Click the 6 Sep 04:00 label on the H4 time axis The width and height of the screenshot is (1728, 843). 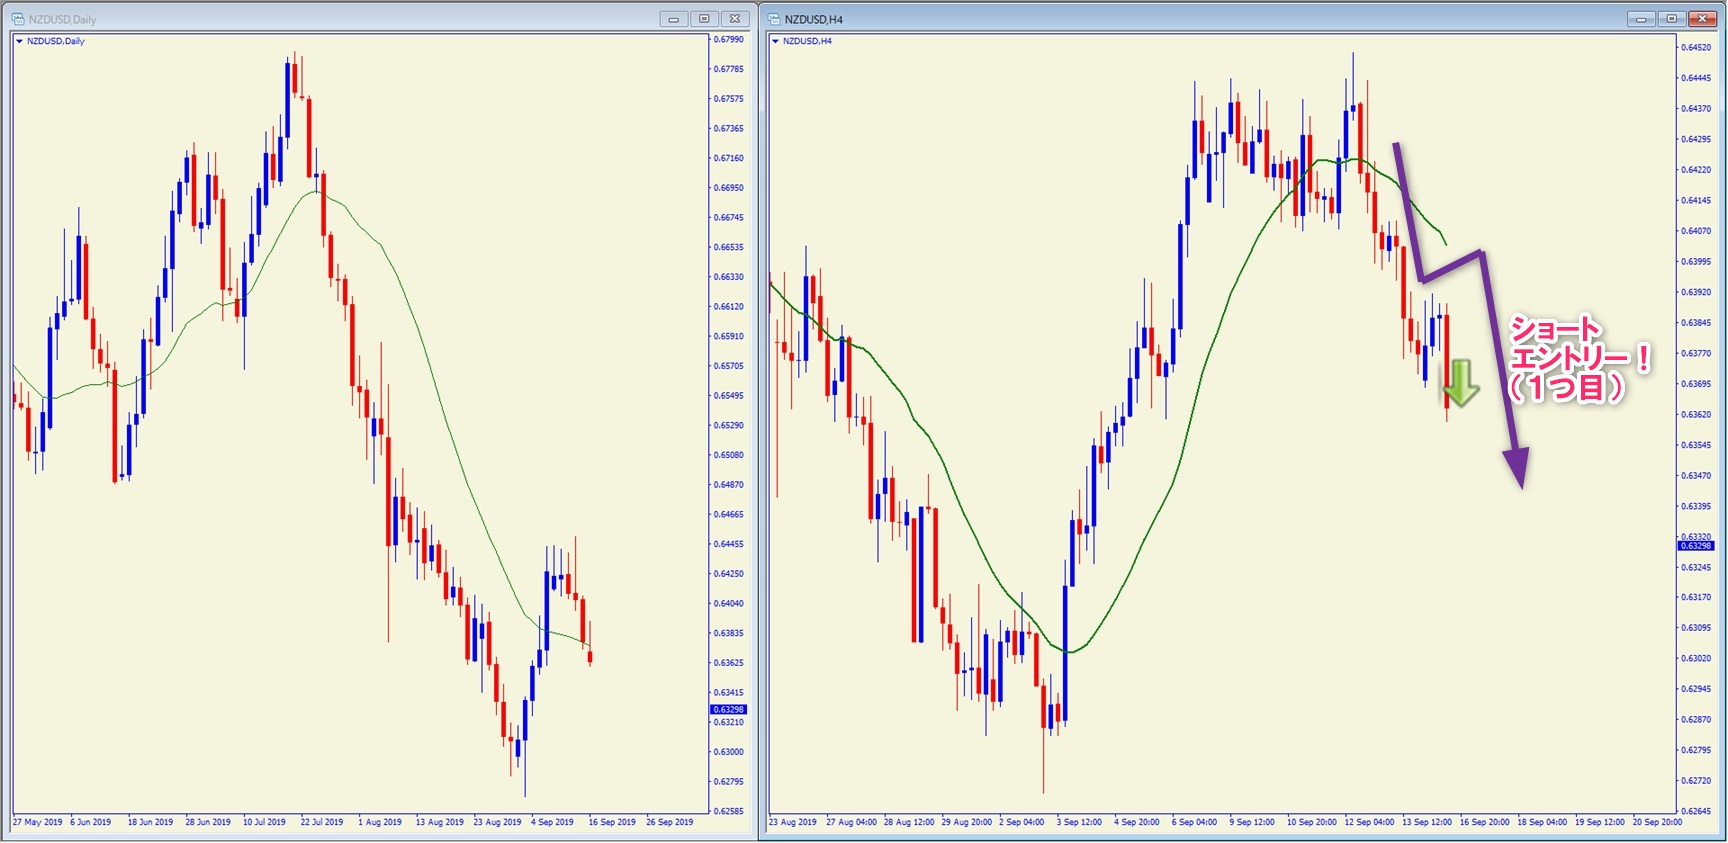point(1195,822)
